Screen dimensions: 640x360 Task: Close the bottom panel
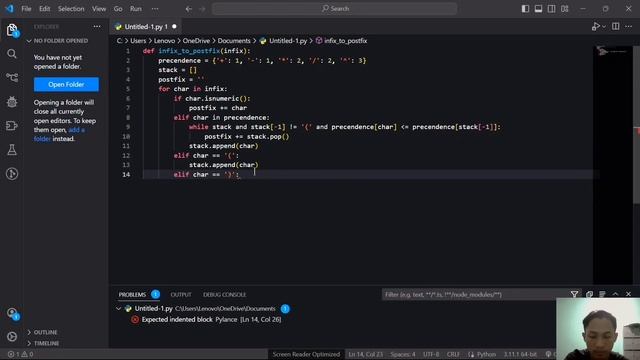pyautogui.click(x=629, y=294)
